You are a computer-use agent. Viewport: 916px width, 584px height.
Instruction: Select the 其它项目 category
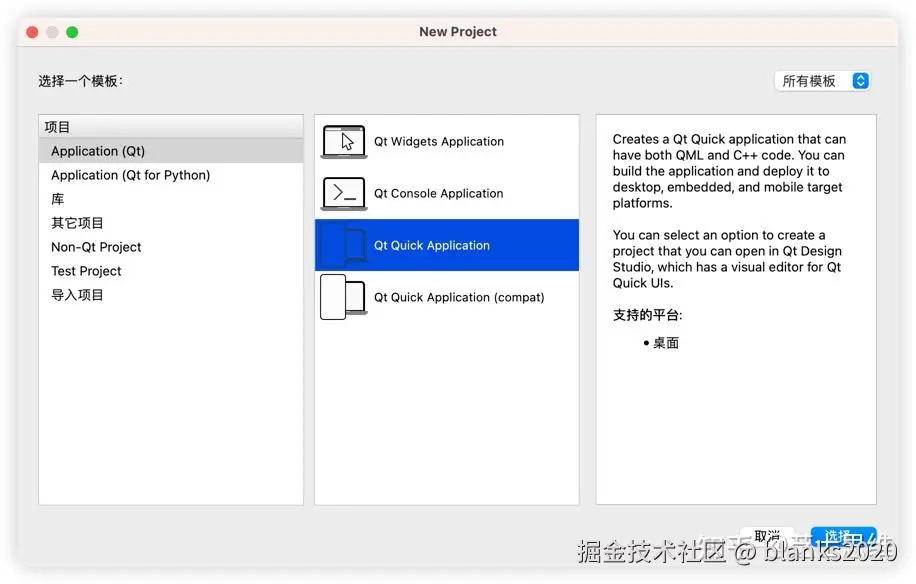pos(171,223)
